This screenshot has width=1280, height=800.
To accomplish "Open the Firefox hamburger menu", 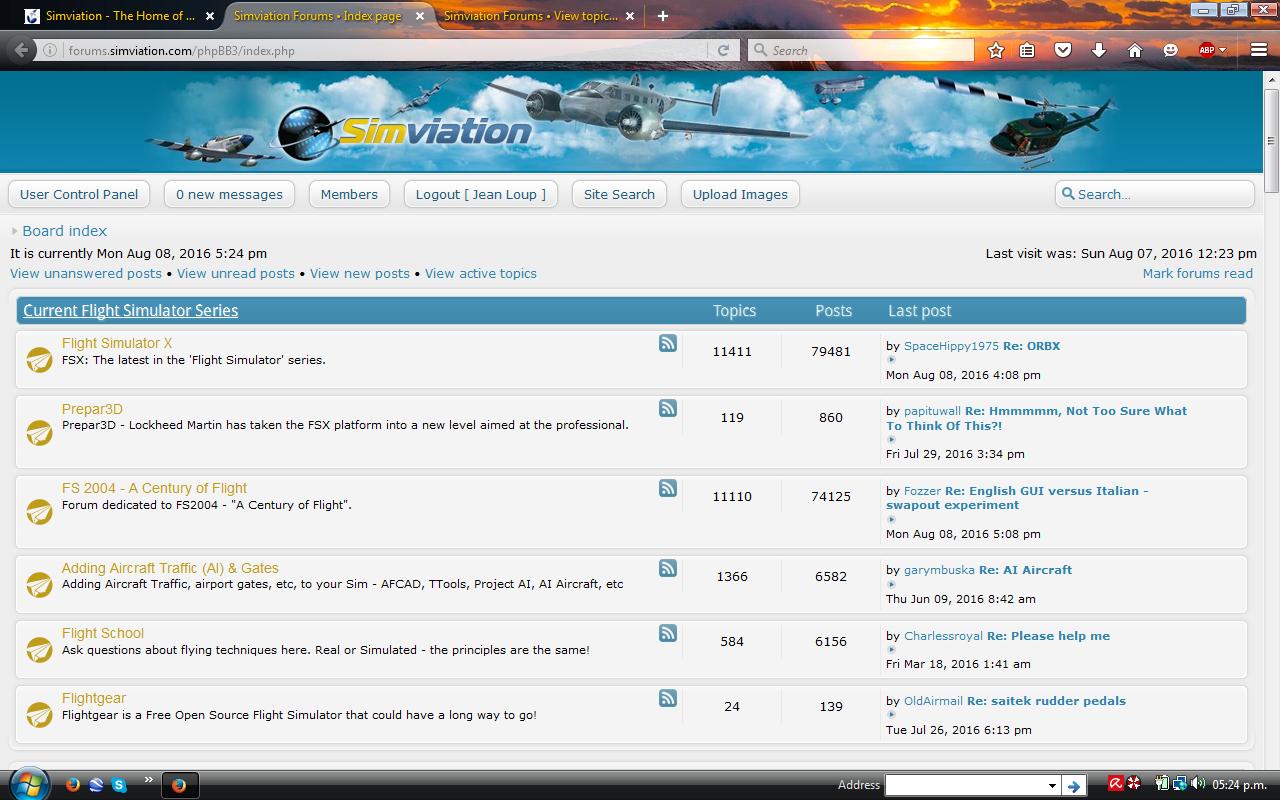I will (x=1259, y=50).
